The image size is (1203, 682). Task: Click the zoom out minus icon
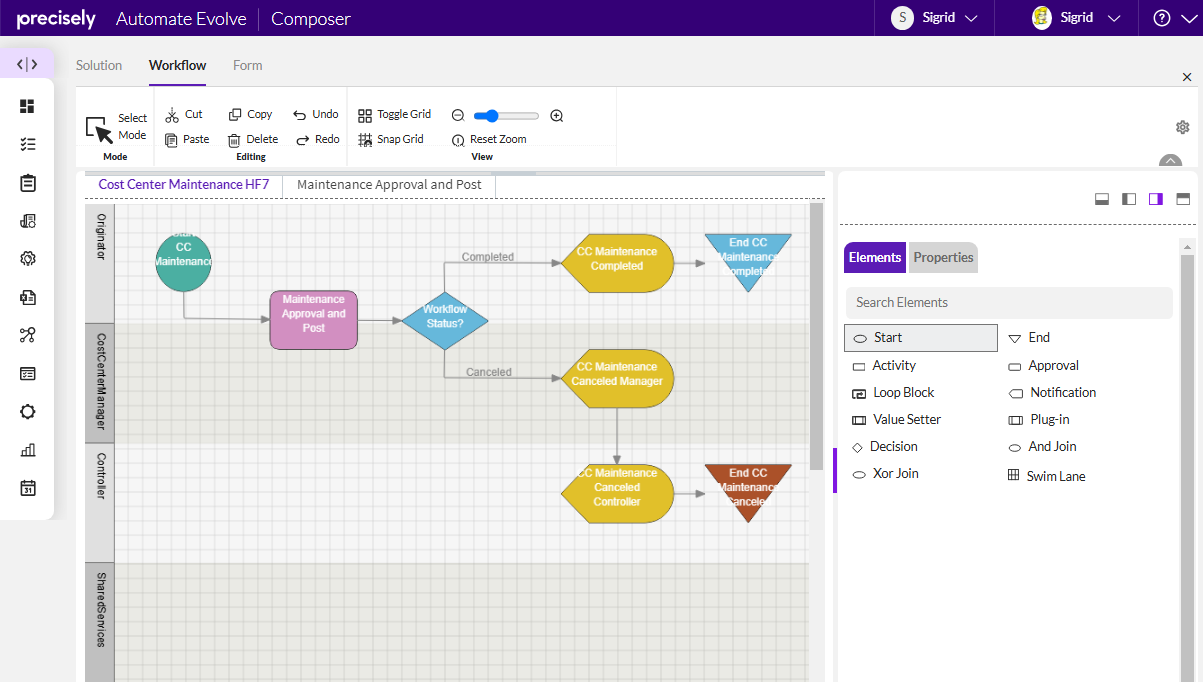pyautogui.click(x=458, y=115)
